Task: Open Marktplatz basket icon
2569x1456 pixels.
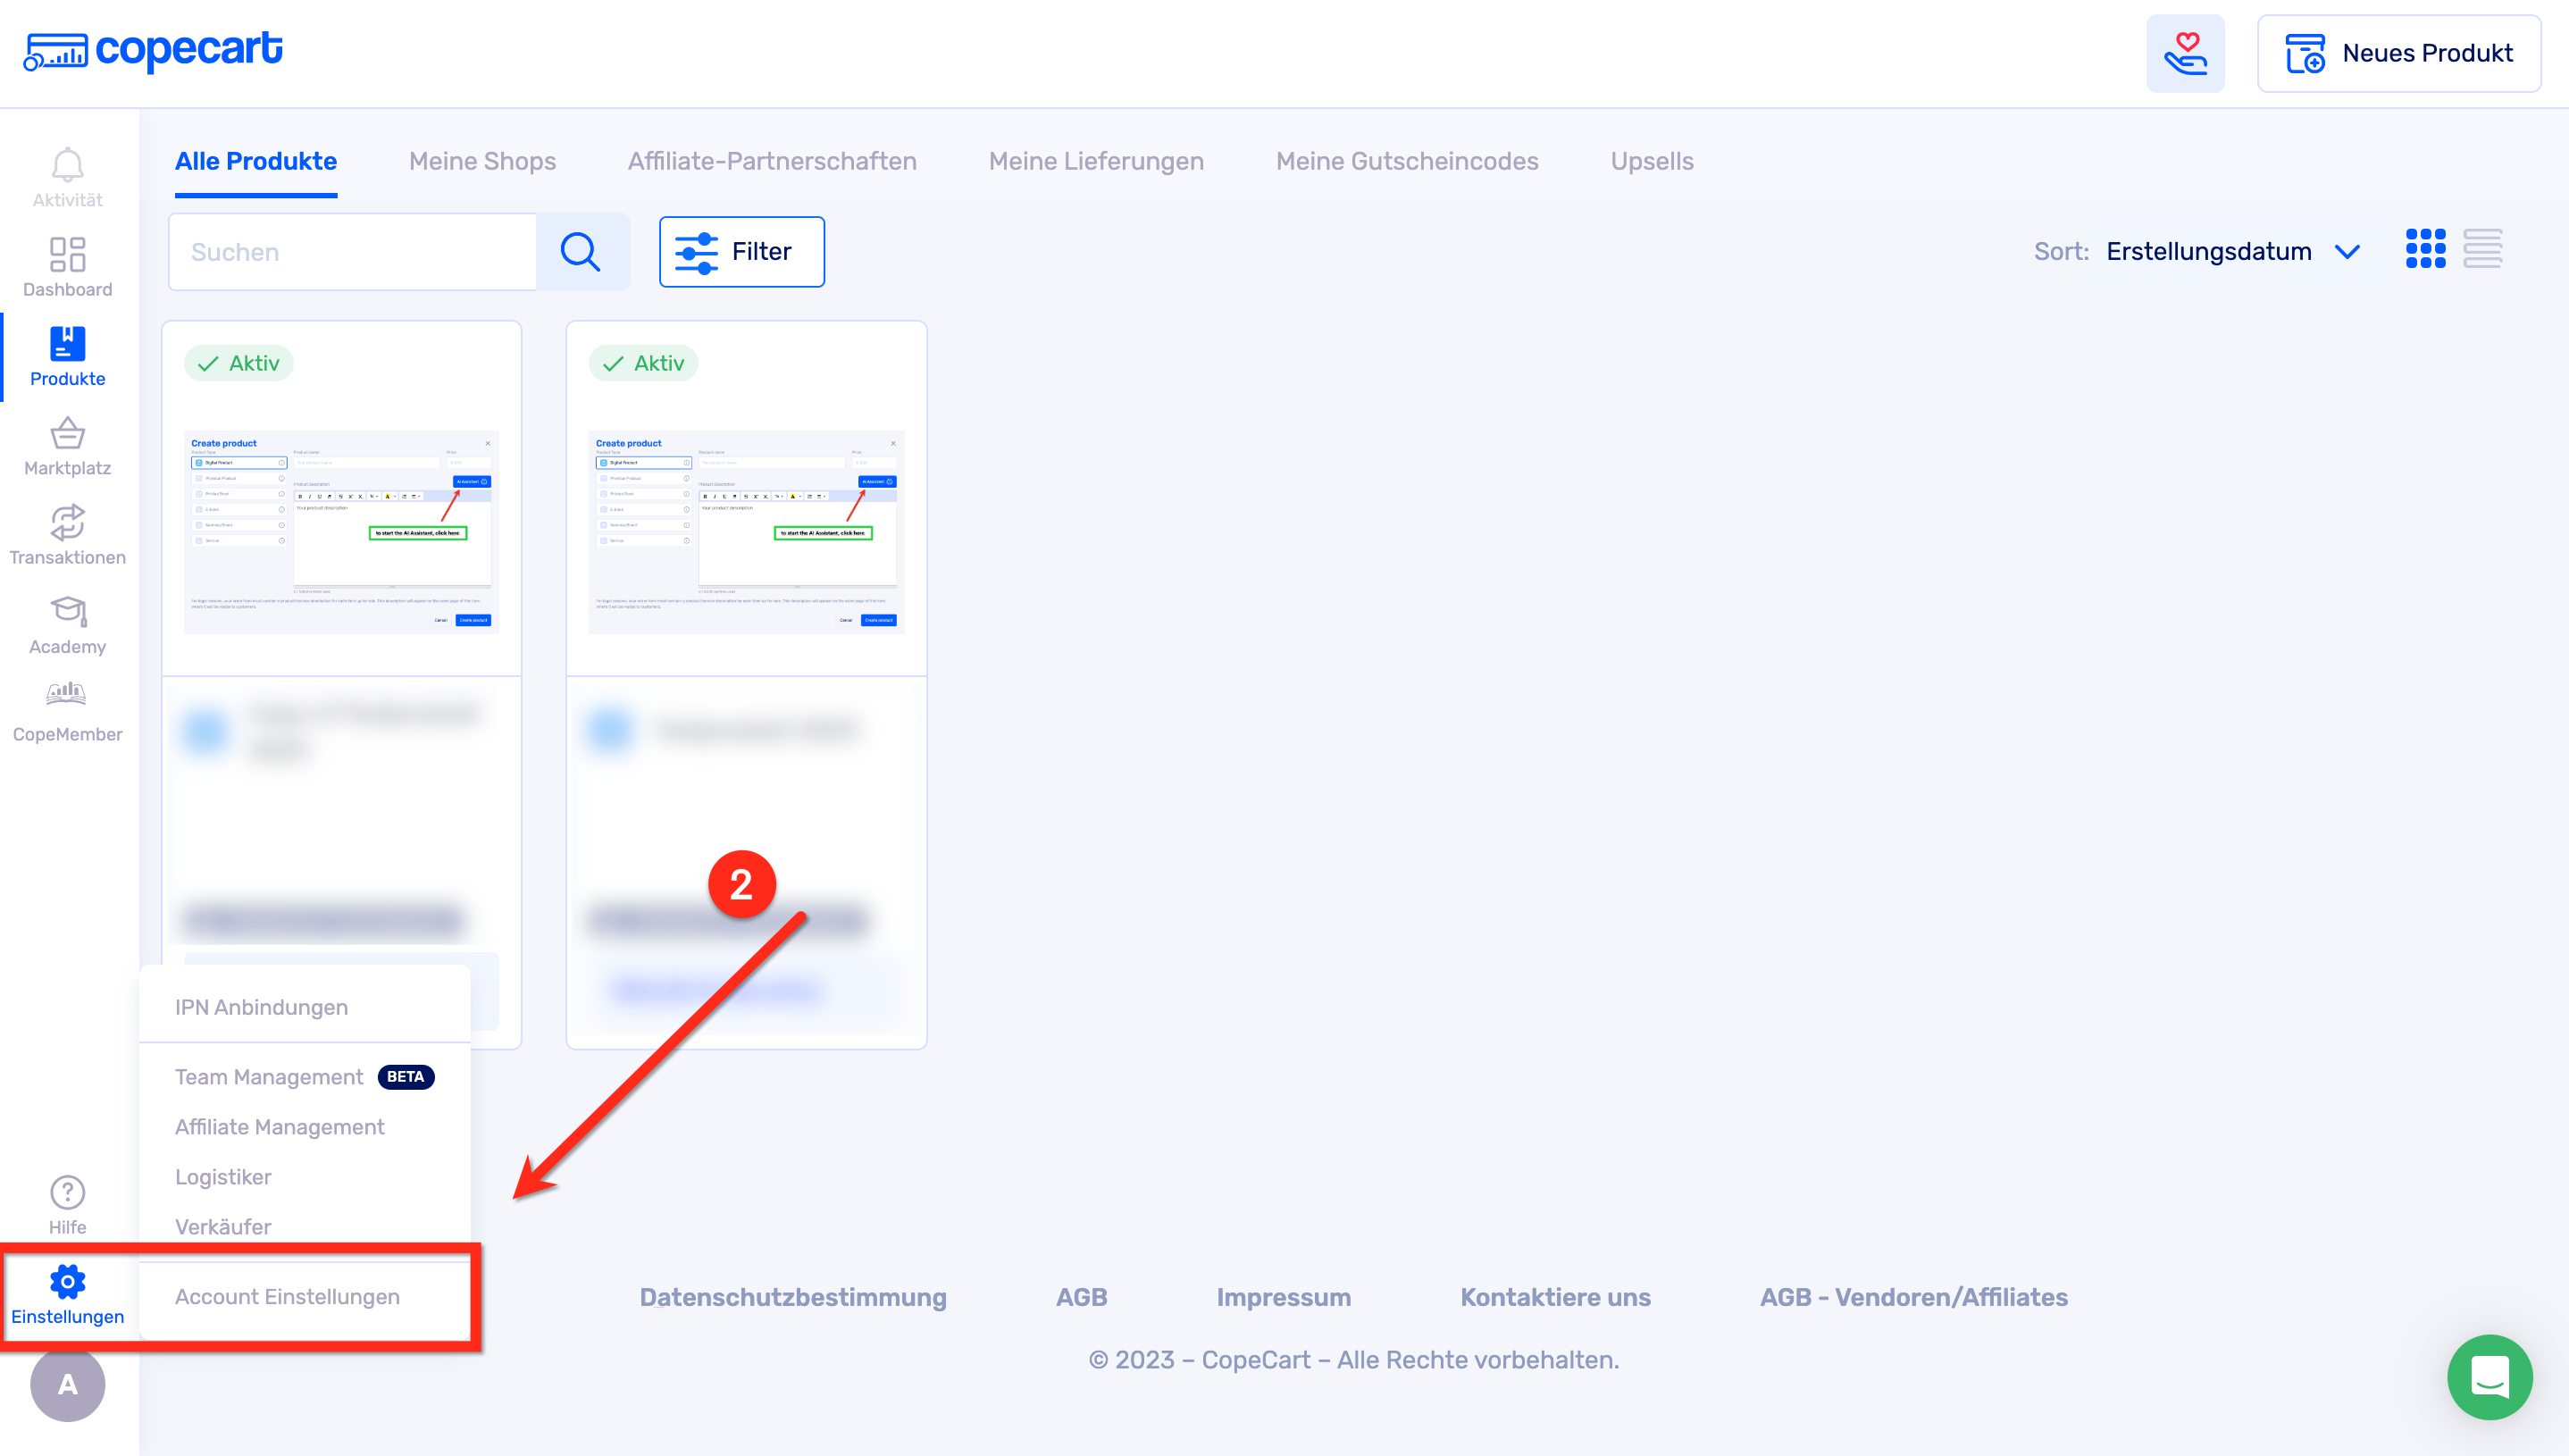Action: click(x=67, y=434)
